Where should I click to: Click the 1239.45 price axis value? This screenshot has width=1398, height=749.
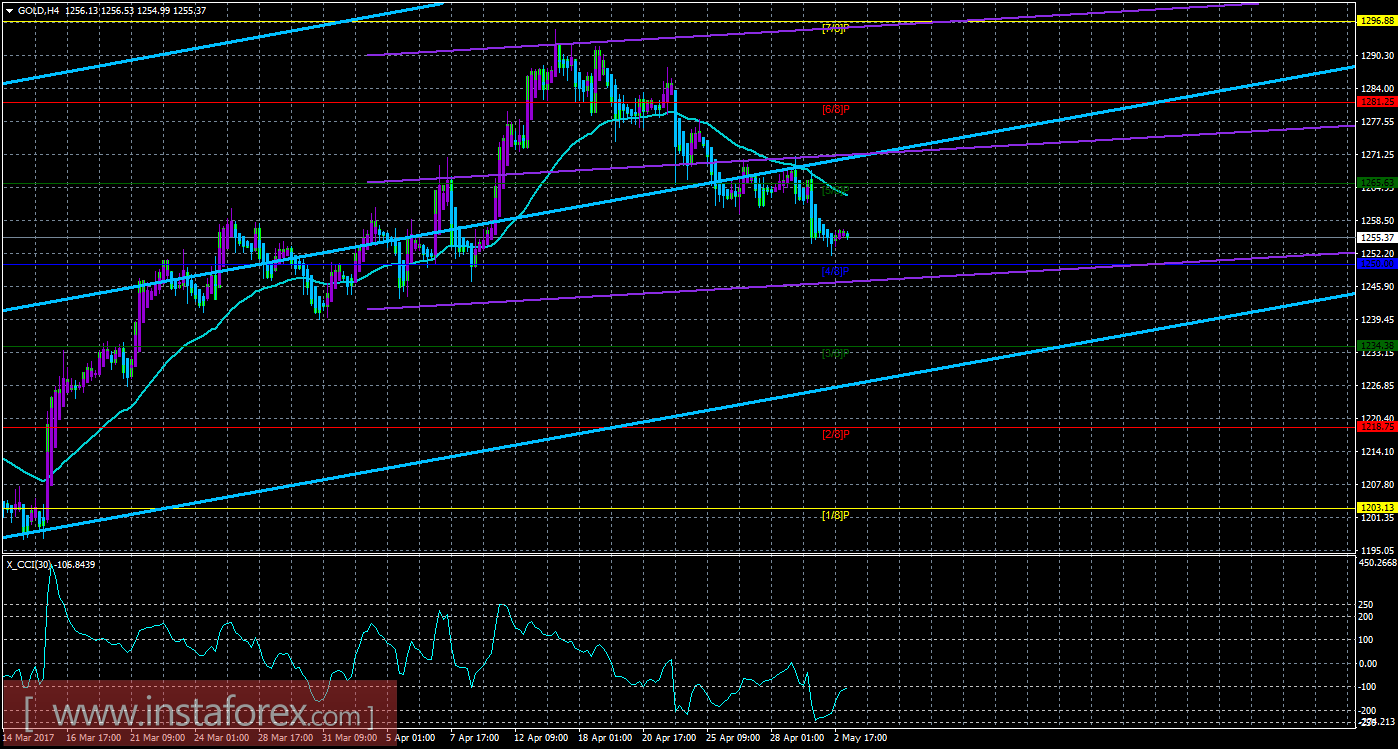pyautogui.click(x=1377, y=320)
